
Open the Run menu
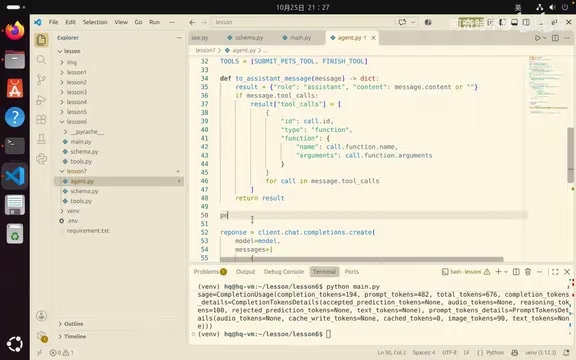pos(154,22)
